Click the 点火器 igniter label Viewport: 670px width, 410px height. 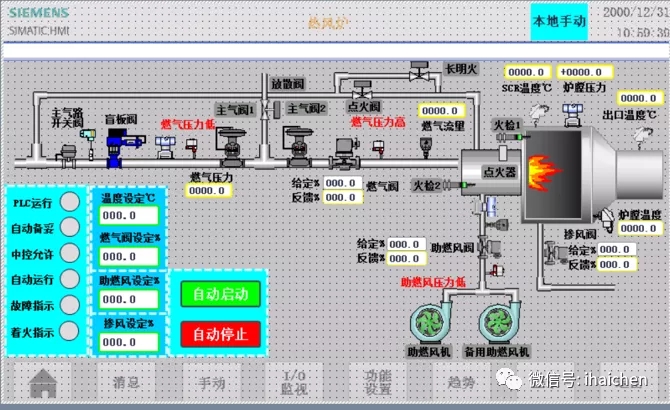pos(500,172)
